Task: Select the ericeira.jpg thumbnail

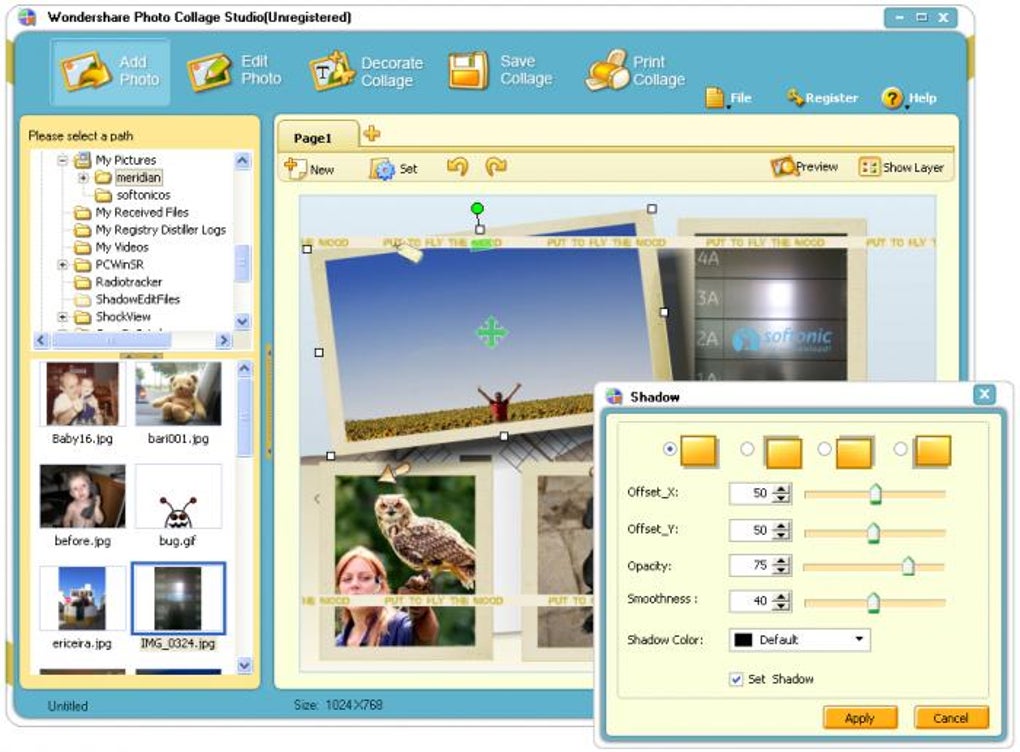Action: [x=82, y=598]
